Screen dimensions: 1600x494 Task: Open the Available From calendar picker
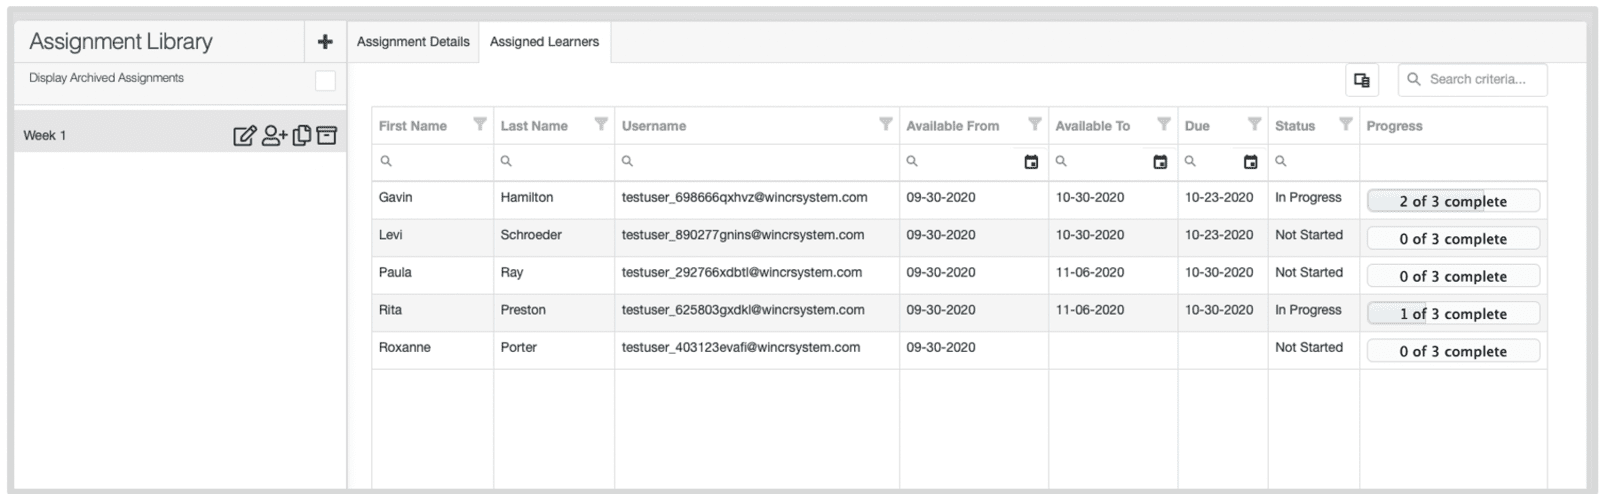click(x=1031, y=162)
